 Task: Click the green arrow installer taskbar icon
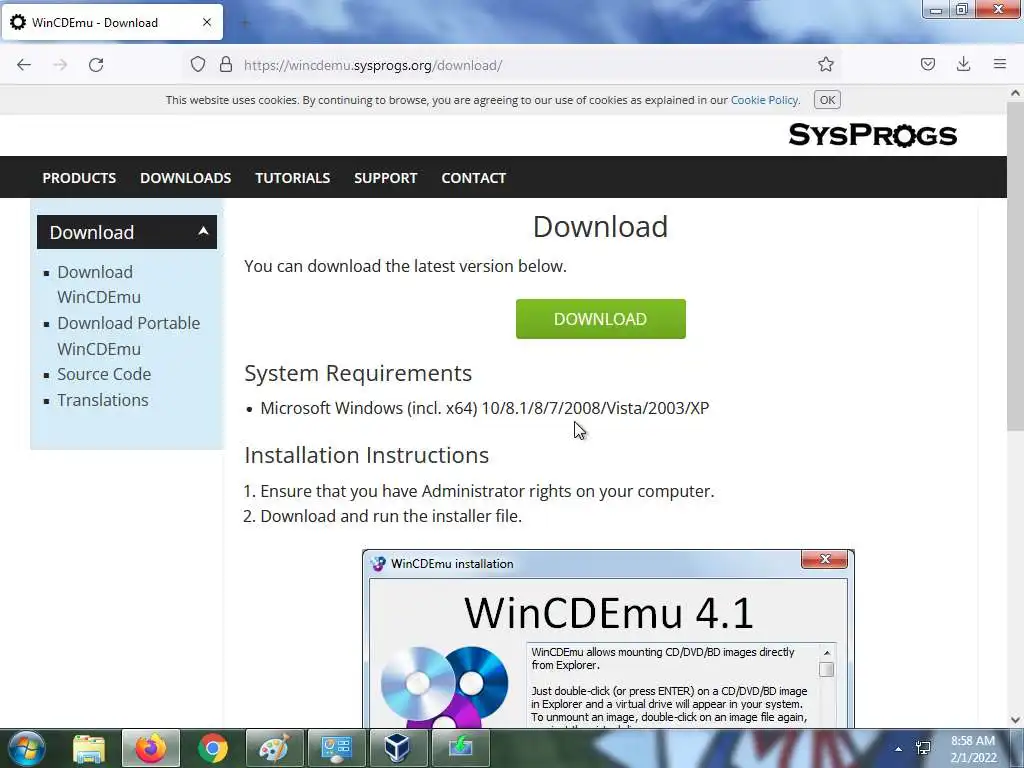460,748
